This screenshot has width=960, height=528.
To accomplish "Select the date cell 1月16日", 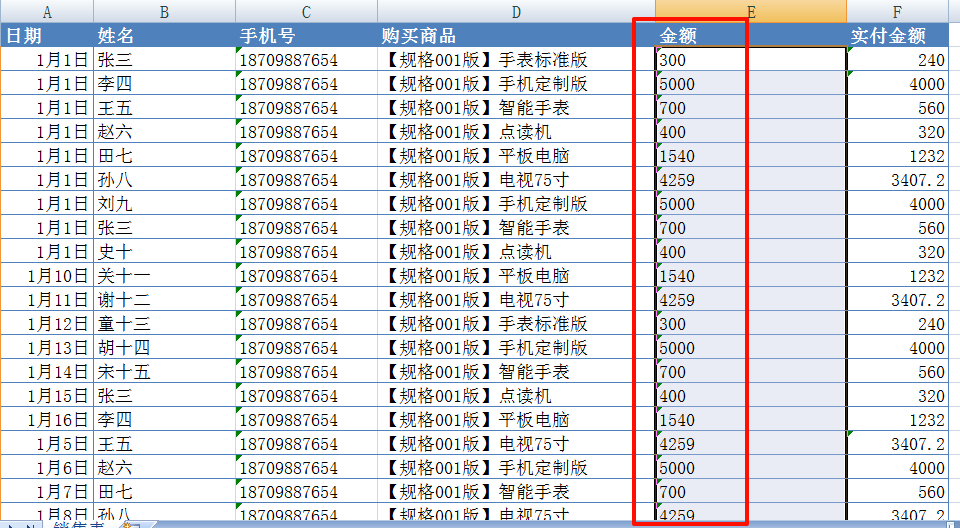I will point(47,420).
